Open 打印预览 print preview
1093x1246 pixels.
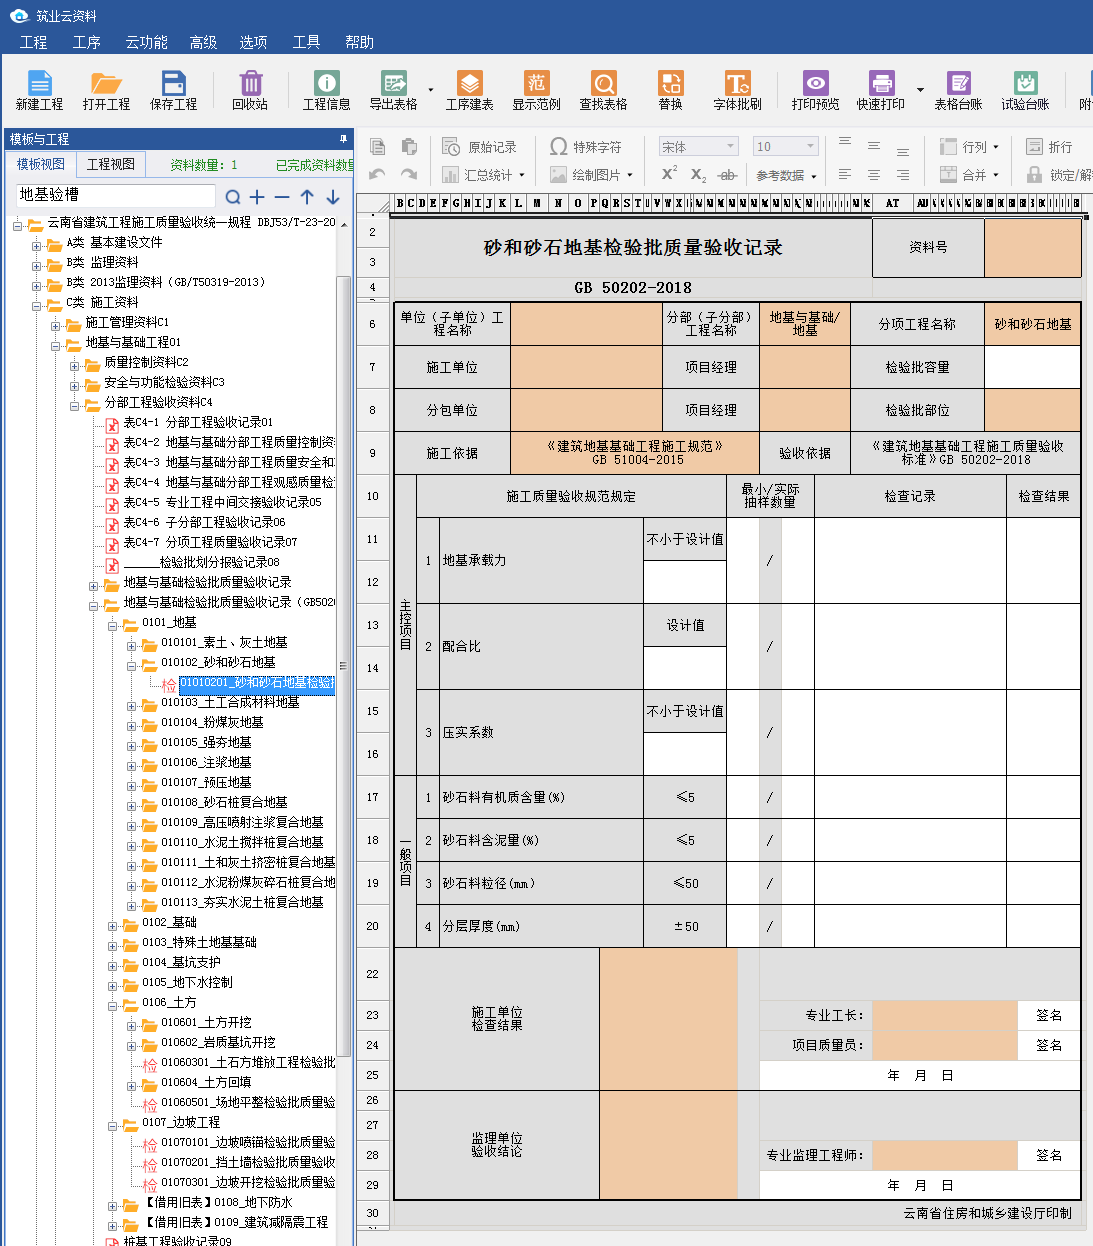pos(816,90)
